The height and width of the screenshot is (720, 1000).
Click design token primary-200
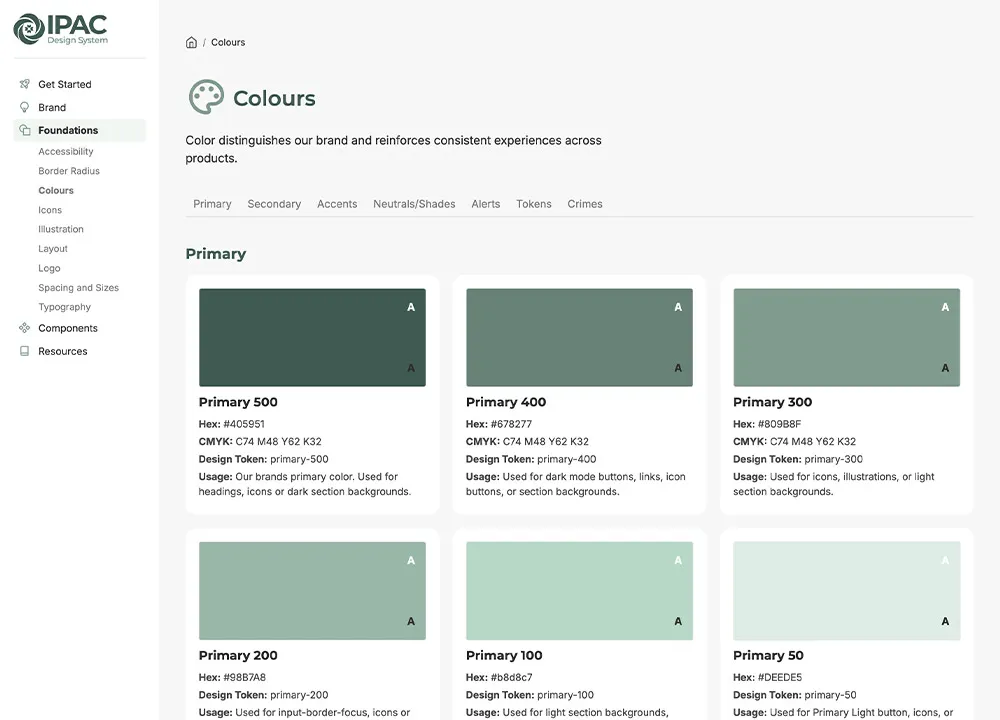tap(300, 695)
